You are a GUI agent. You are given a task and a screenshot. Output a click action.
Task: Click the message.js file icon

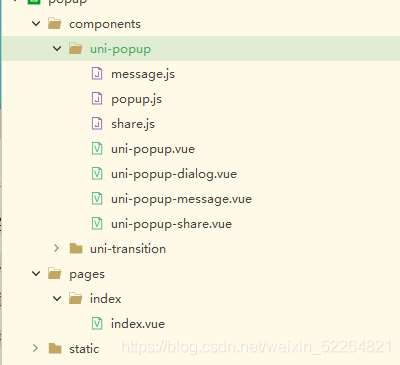pos(97,74)
